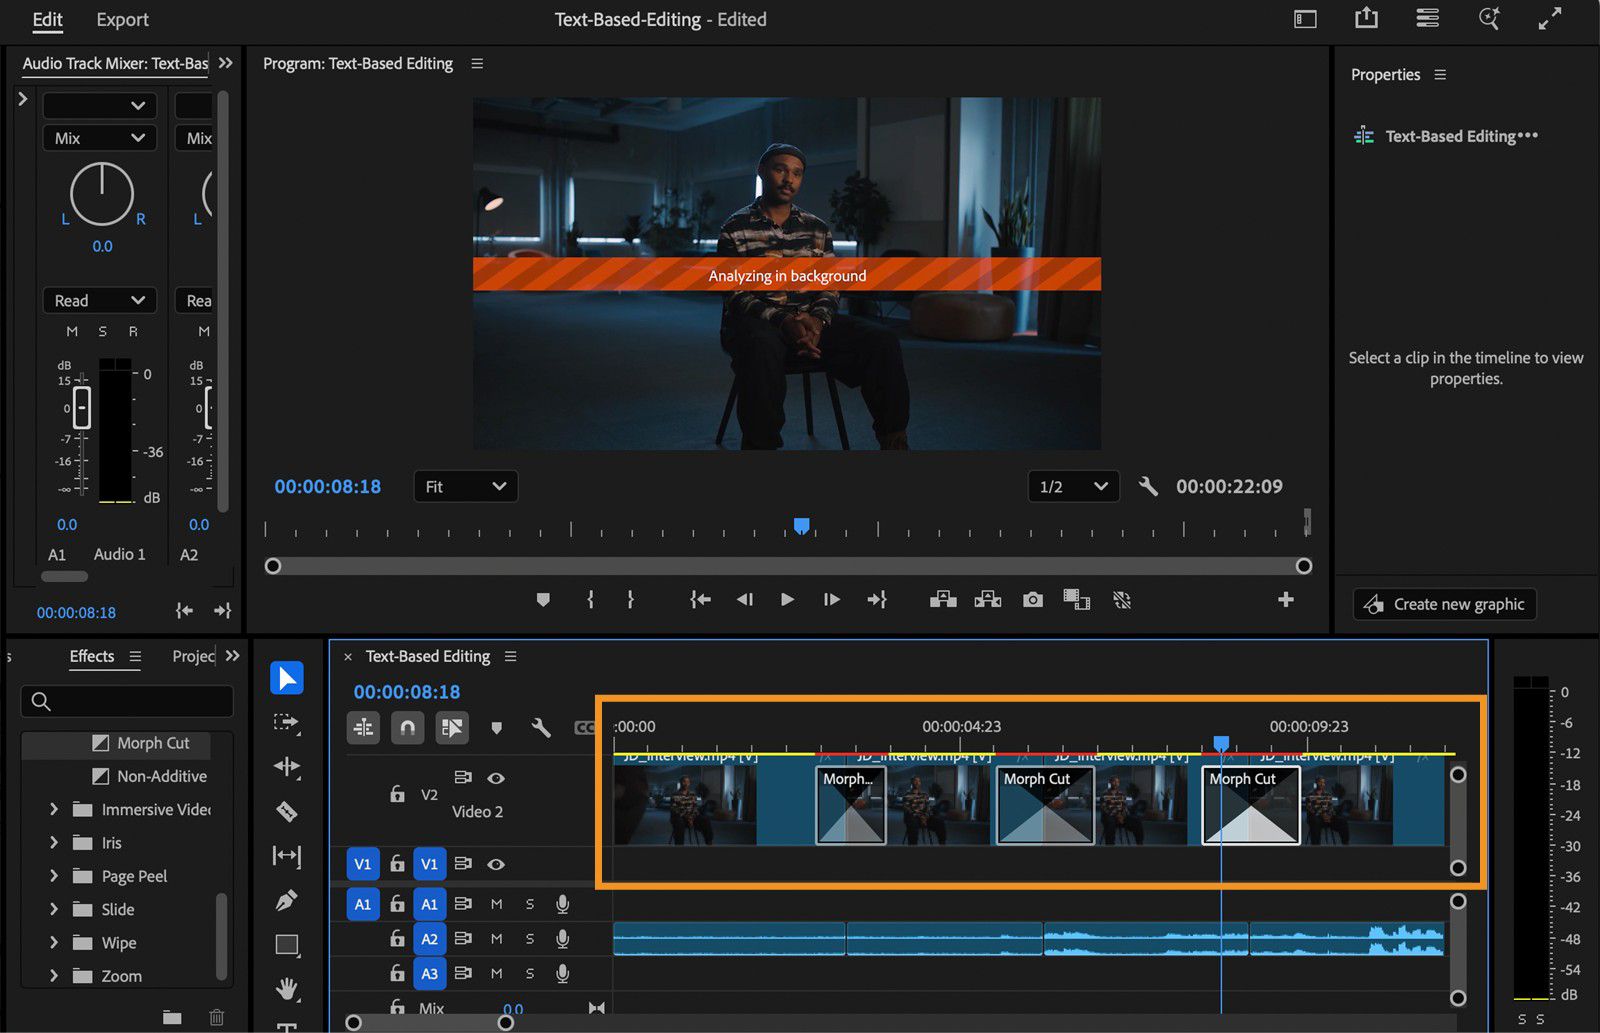Export a frame with the camera icon

pyautogui.click(x=1032, y=599)
